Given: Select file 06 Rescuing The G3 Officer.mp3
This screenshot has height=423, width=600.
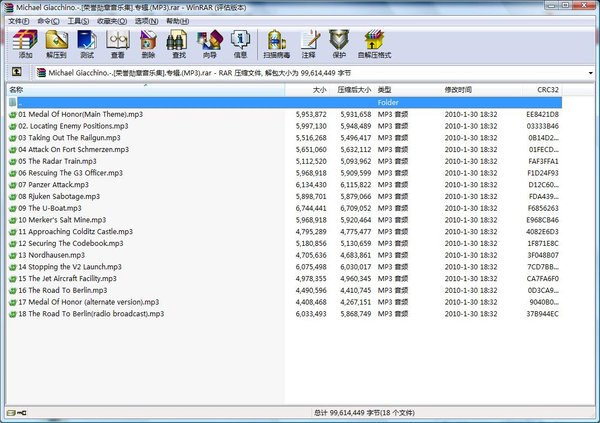Looking at the screenshot, I should click(x=70, y=173).
